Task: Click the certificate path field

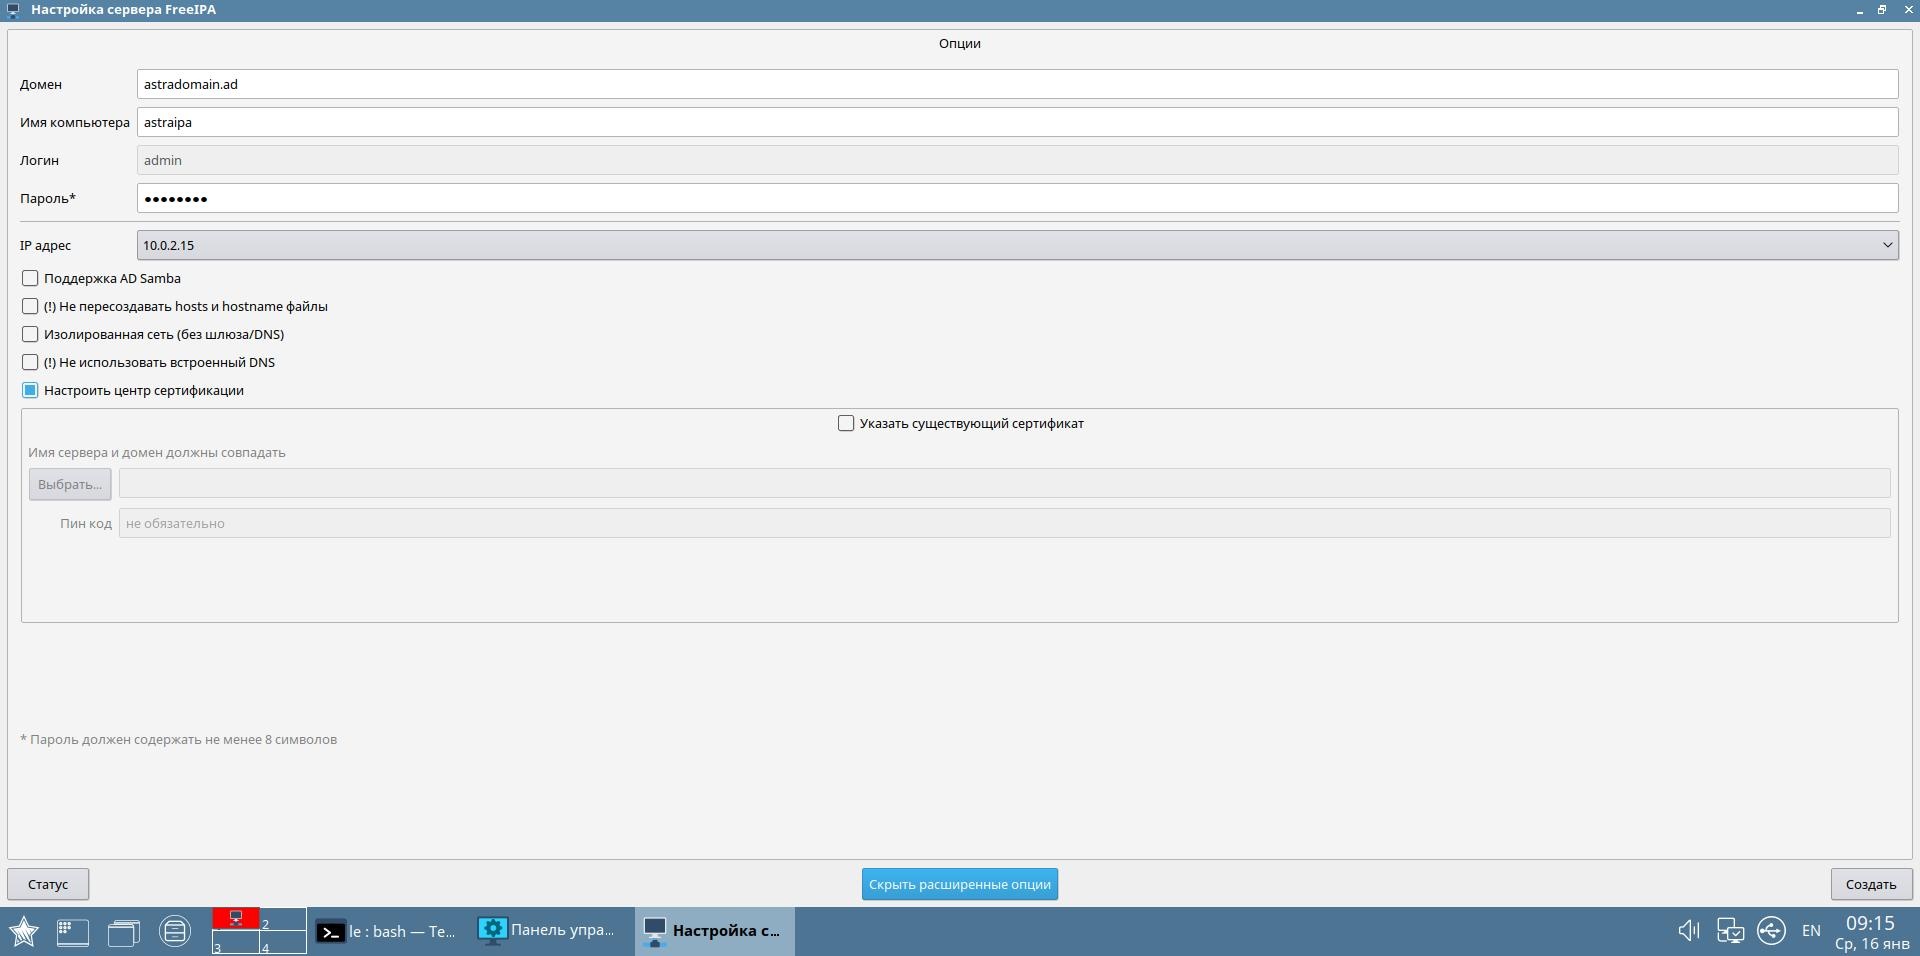Action: tap(1004, 484)
